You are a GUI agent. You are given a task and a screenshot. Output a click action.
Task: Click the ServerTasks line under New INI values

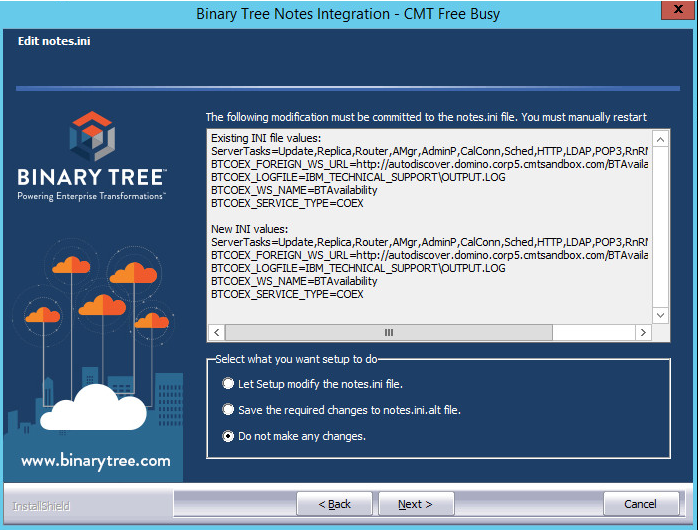[429, 242]
